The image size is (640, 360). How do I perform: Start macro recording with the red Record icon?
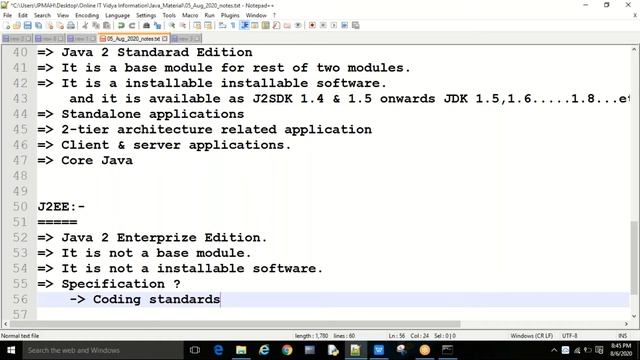(312, 25)
